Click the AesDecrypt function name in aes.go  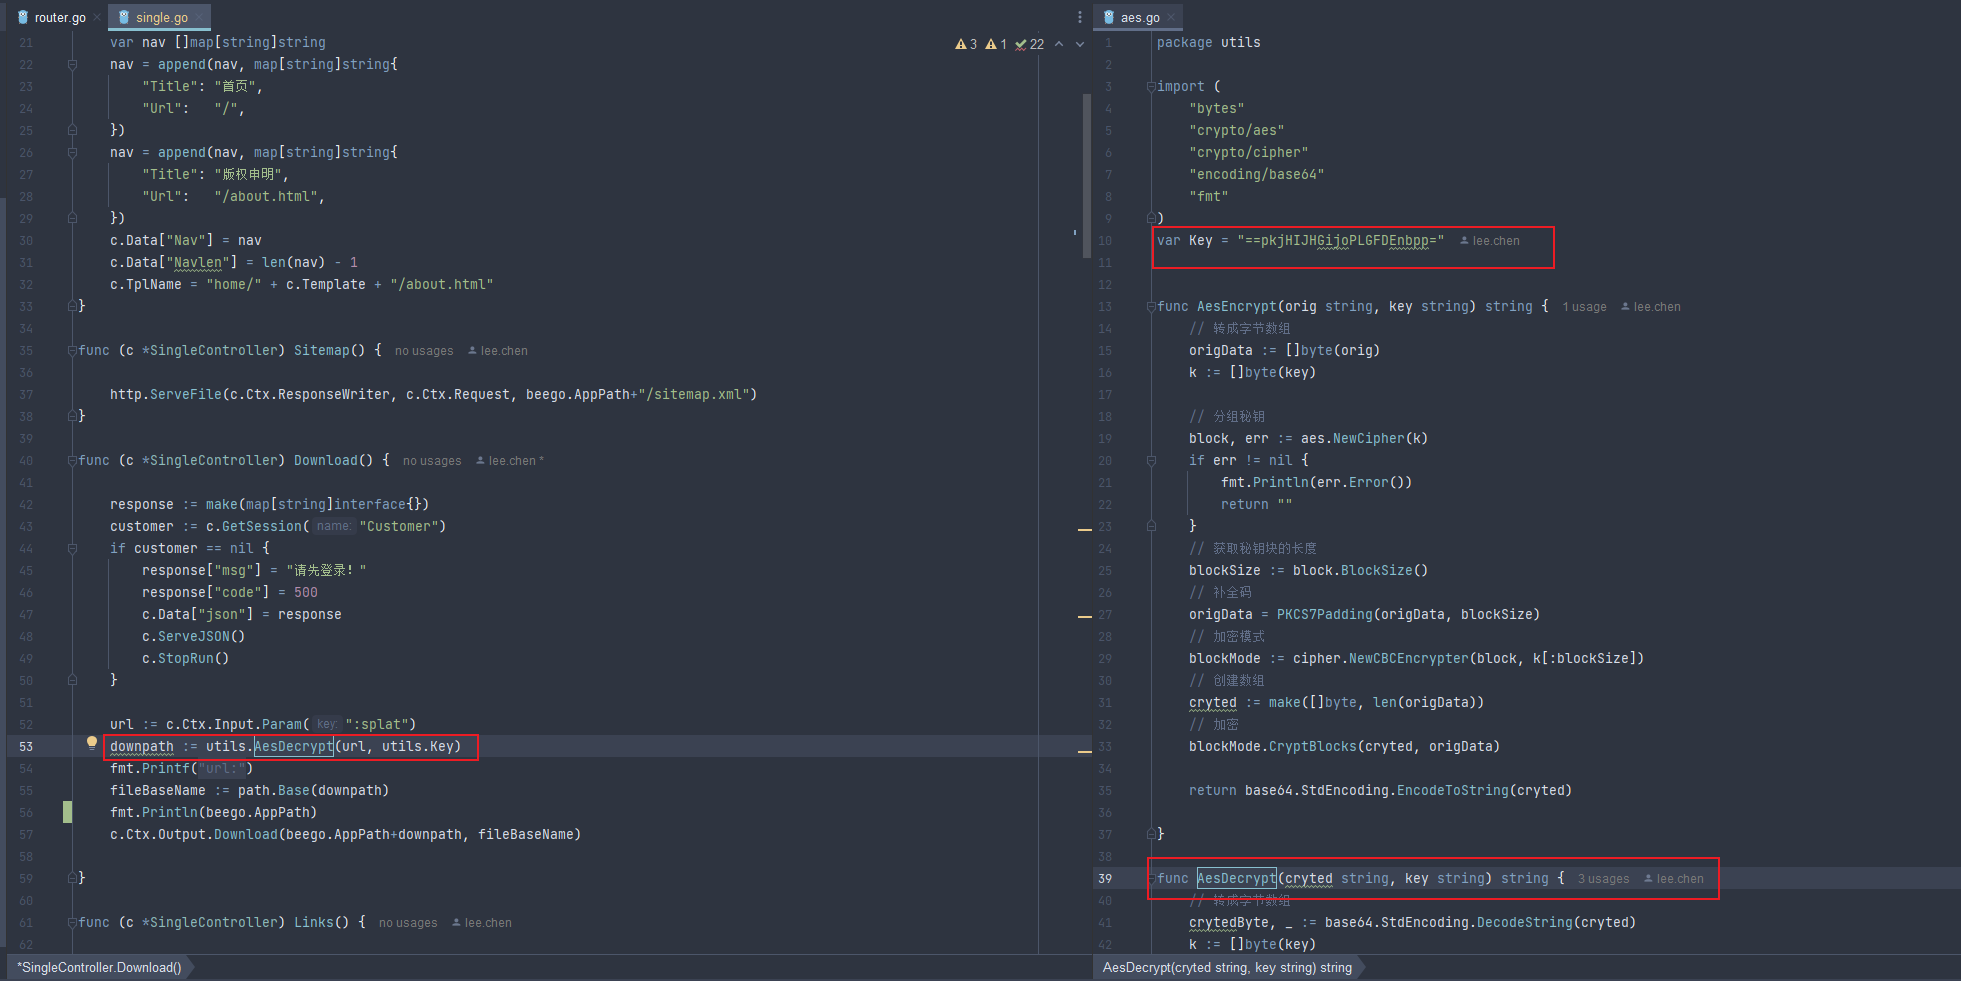pos(1236,879)
